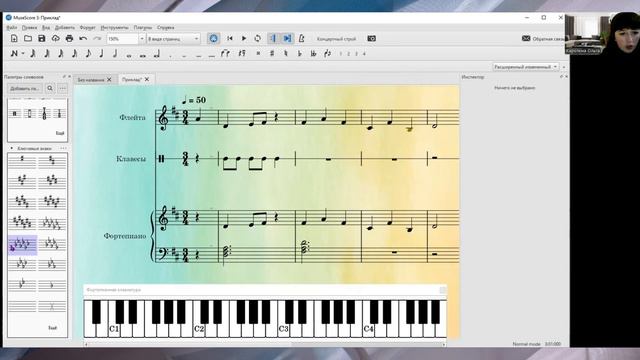This screenshot has width=640, height=360.
Task: Select the half note duration
Action: [x=115, y=53]
